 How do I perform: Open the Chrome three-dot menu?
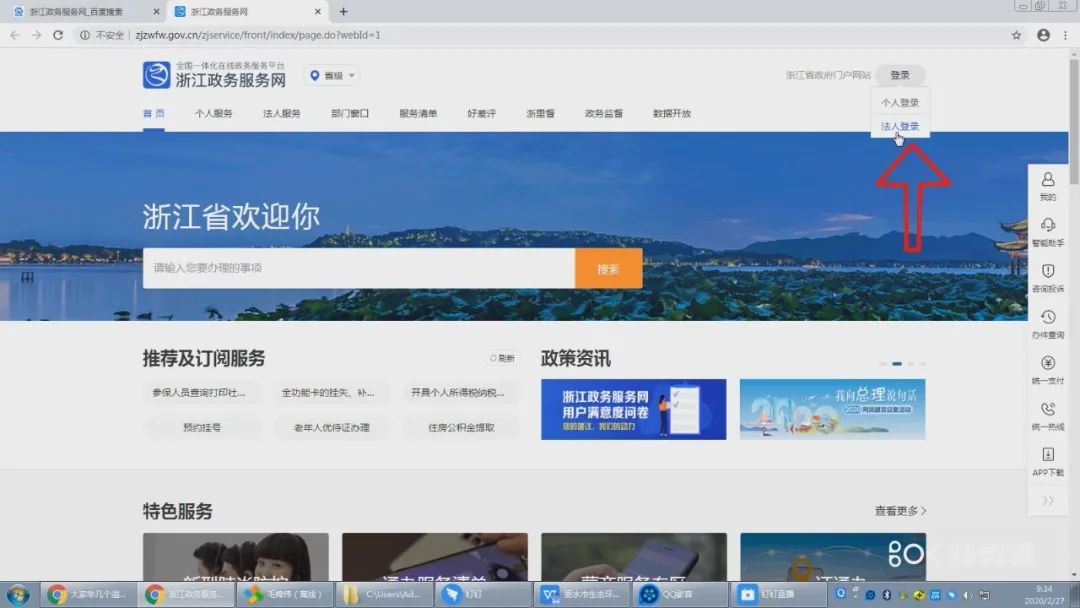click(x=1066, y=35)
